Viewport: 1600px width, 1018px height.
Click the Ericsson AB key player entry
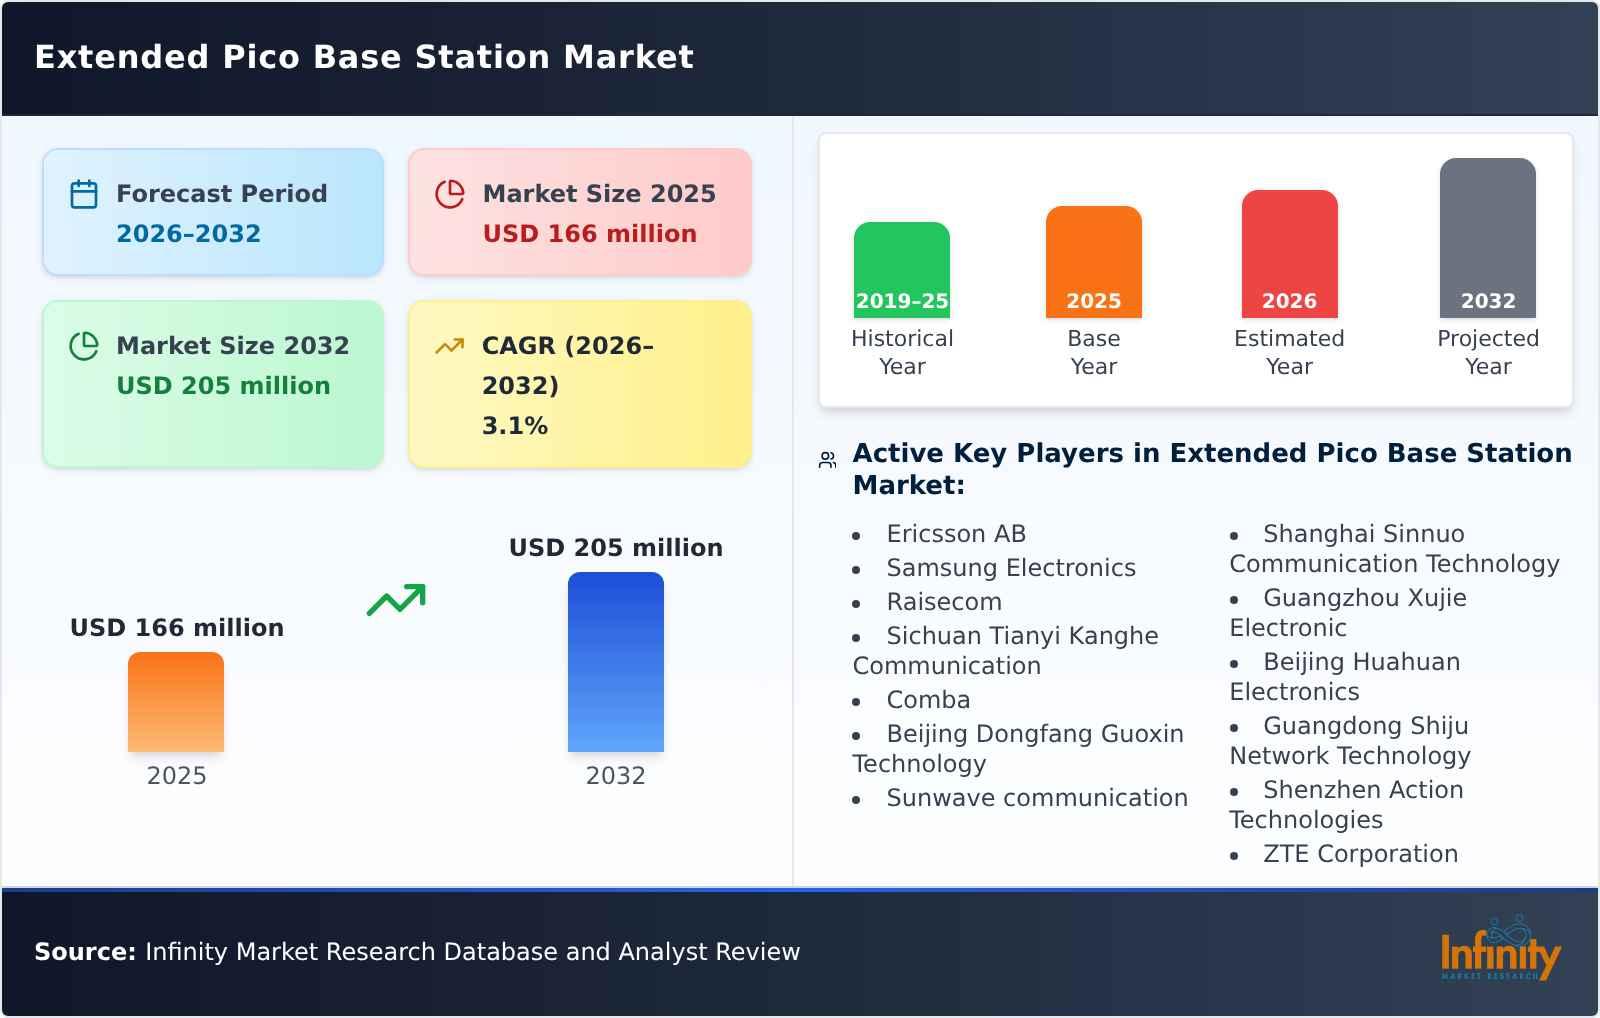click(955, 533)
